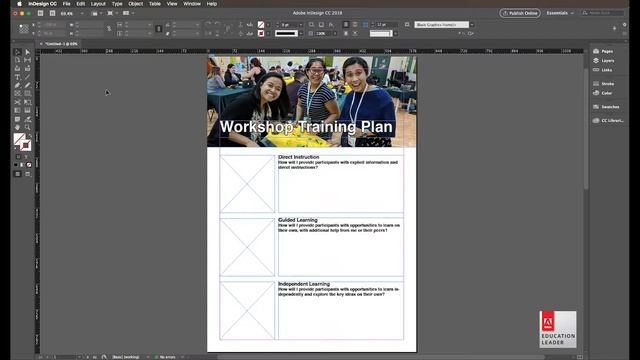The image size is (640, 360).
Task: Select the Page tool
Action: tap(18, 60)
